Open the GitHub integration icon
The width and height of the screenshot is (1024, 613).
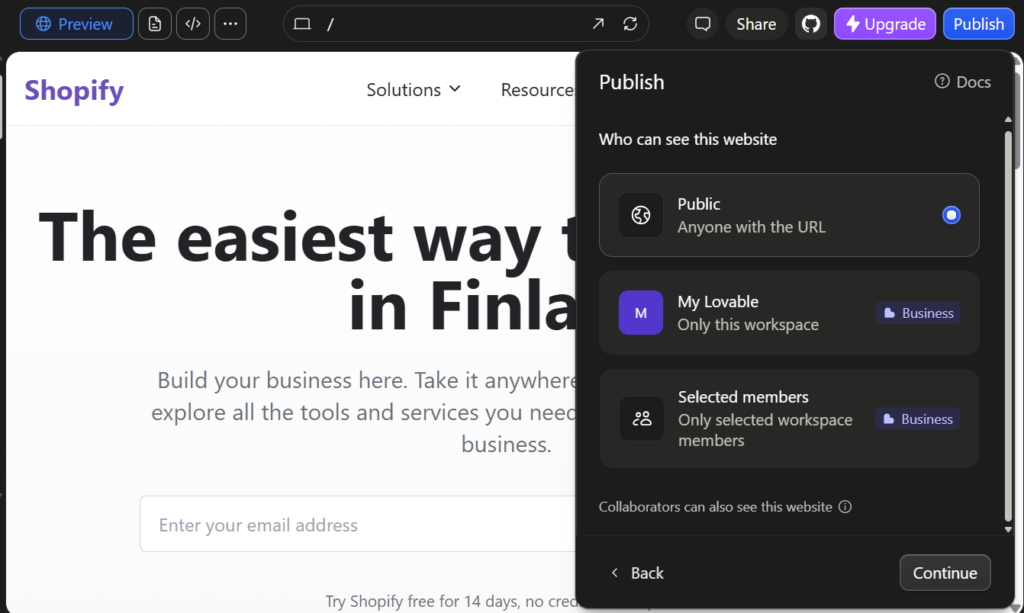[x=811, y=24]
